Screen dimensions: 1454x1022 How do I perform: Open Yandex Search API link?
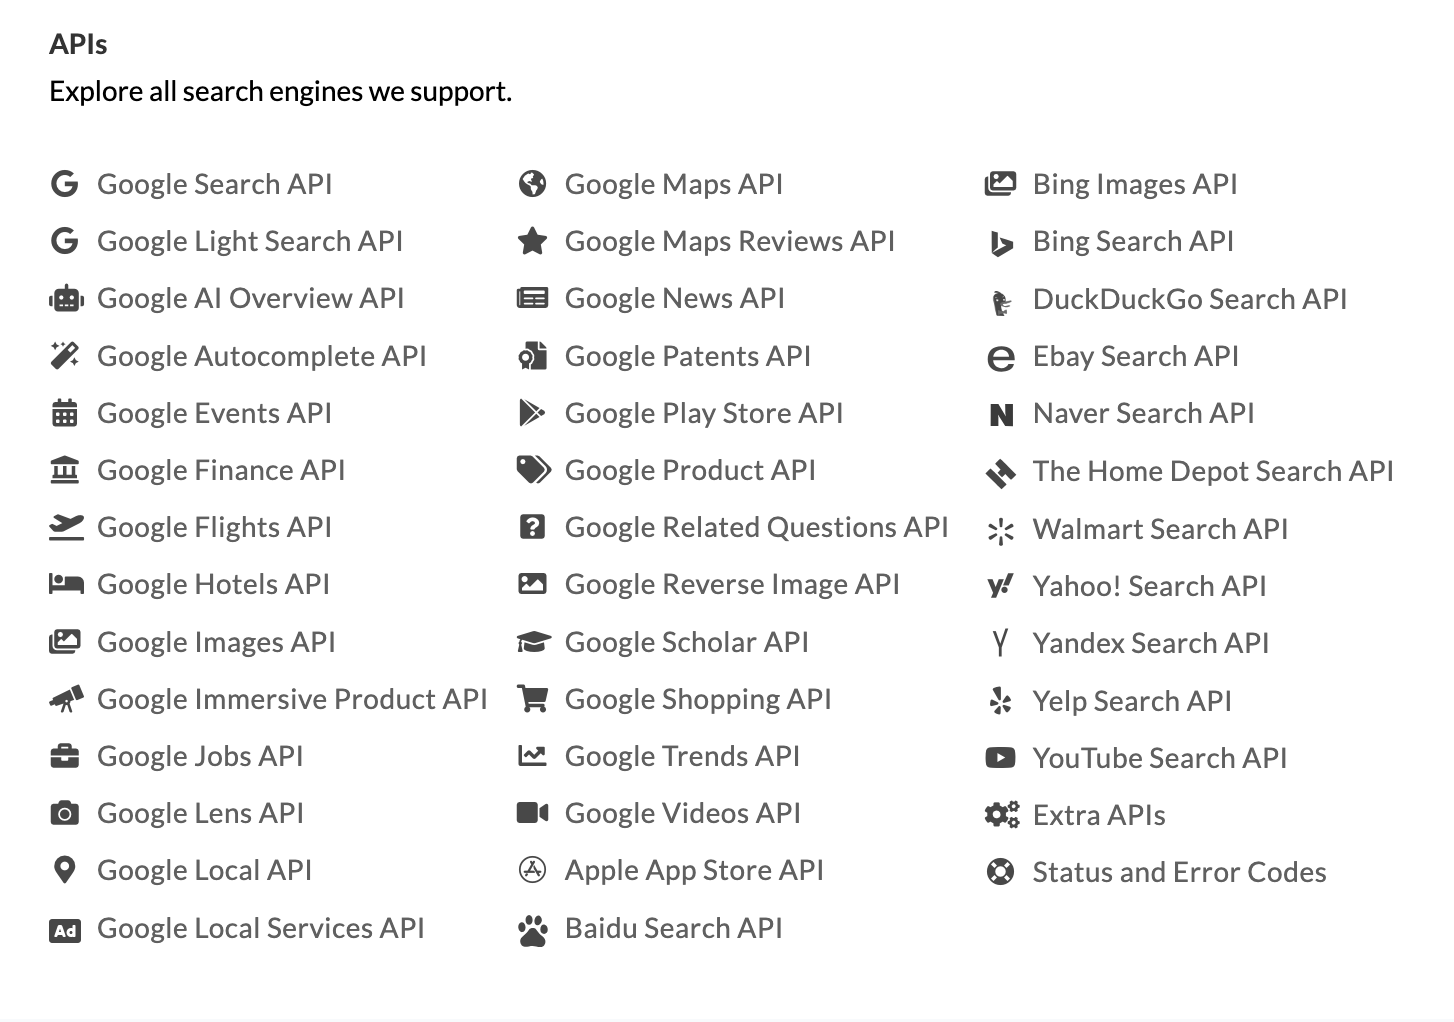click(1151, 643)
